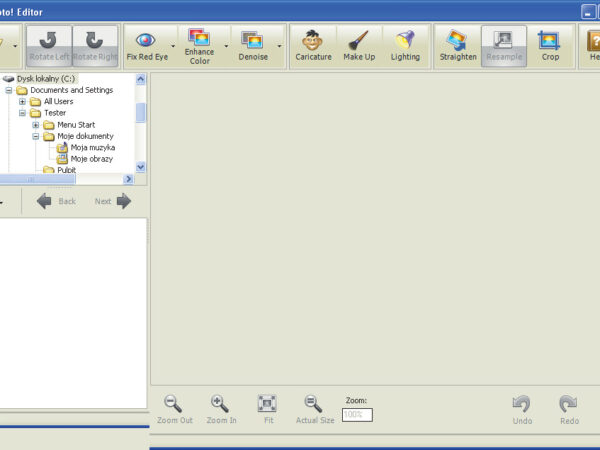Select the Denoise tool

[x=252, y=46]
